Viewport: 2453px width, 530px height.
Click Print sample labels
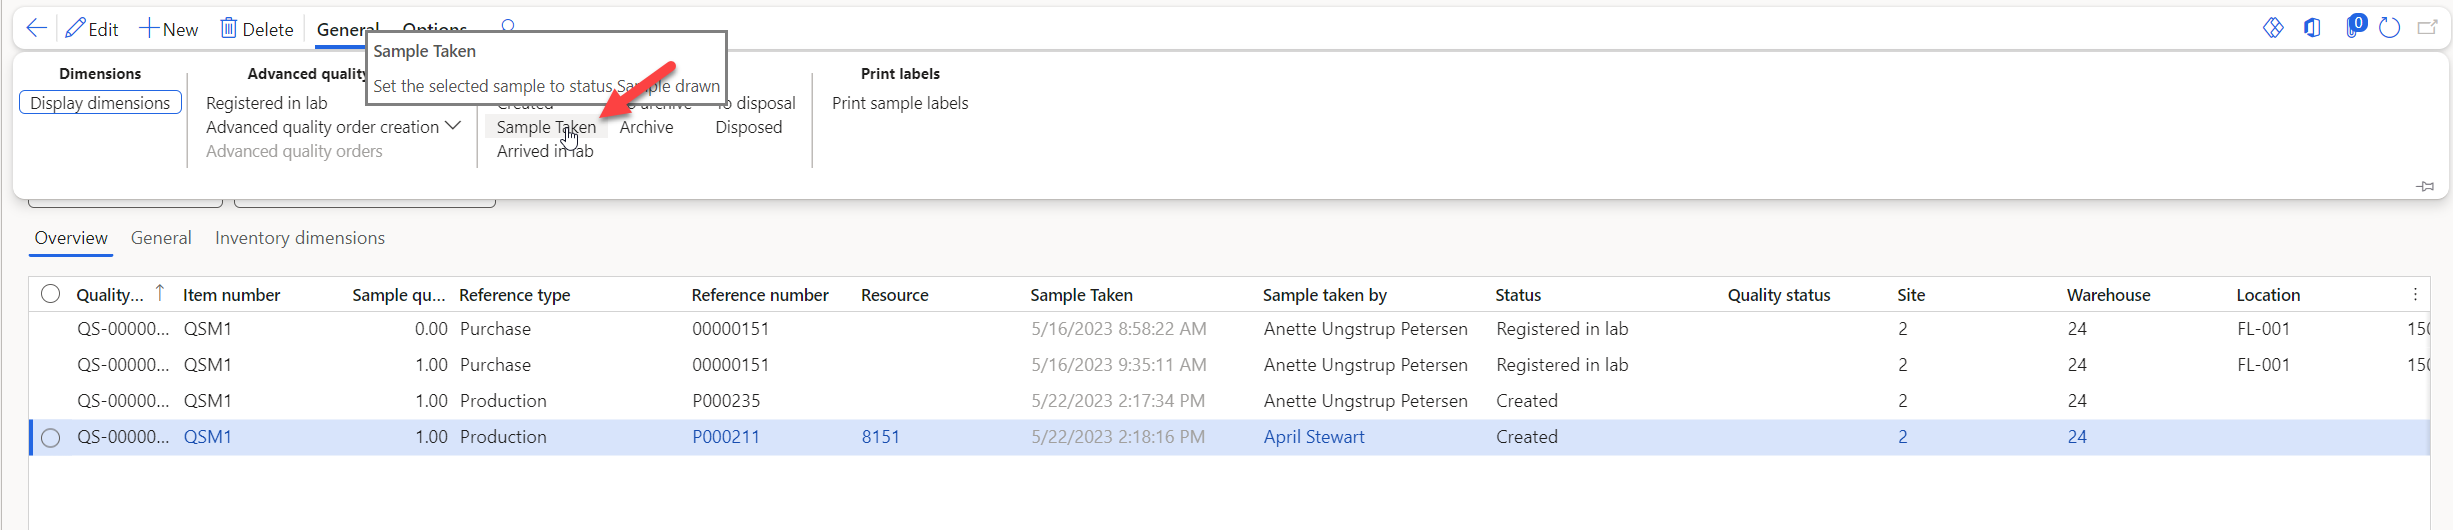(900, 103)
